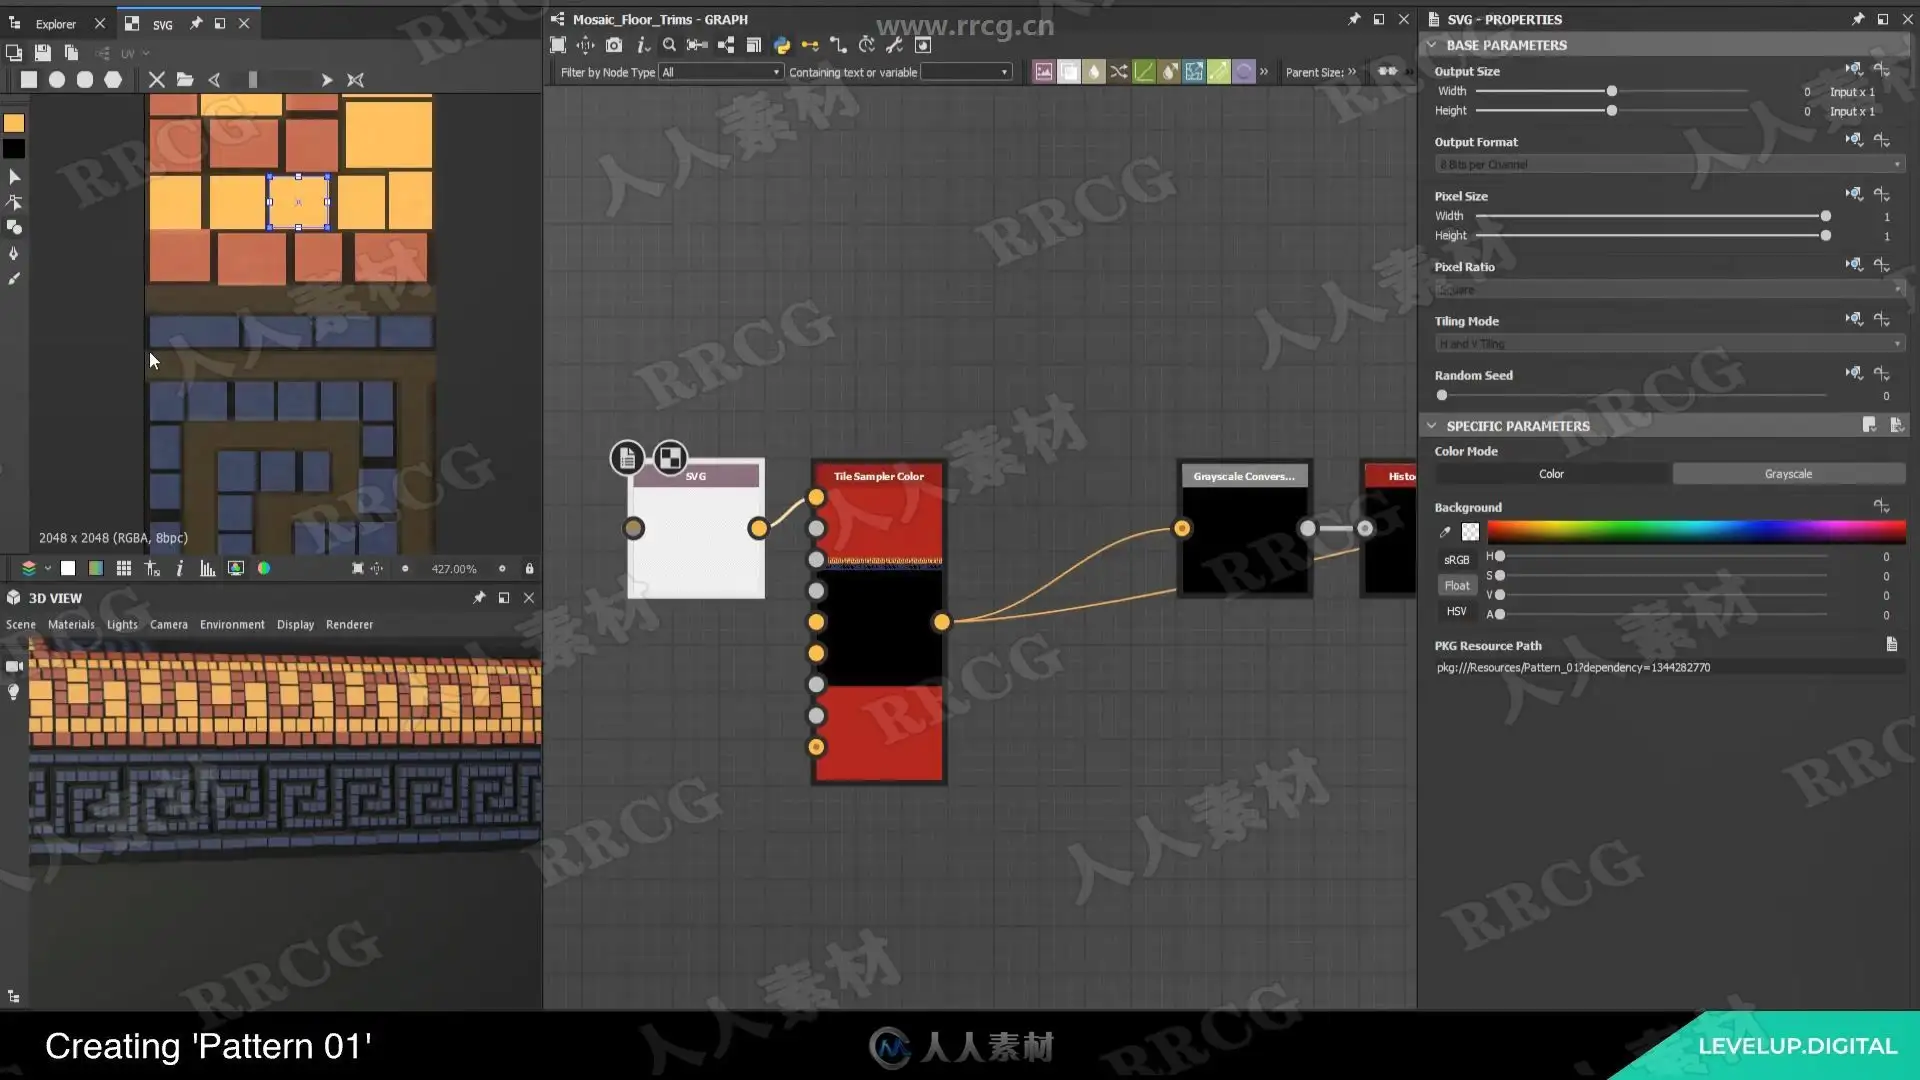Image resolution: width=1920 pixels, height=1080 pixels.
Task: Expand more node toolbar items chevron
Action: coord(1264,72)
